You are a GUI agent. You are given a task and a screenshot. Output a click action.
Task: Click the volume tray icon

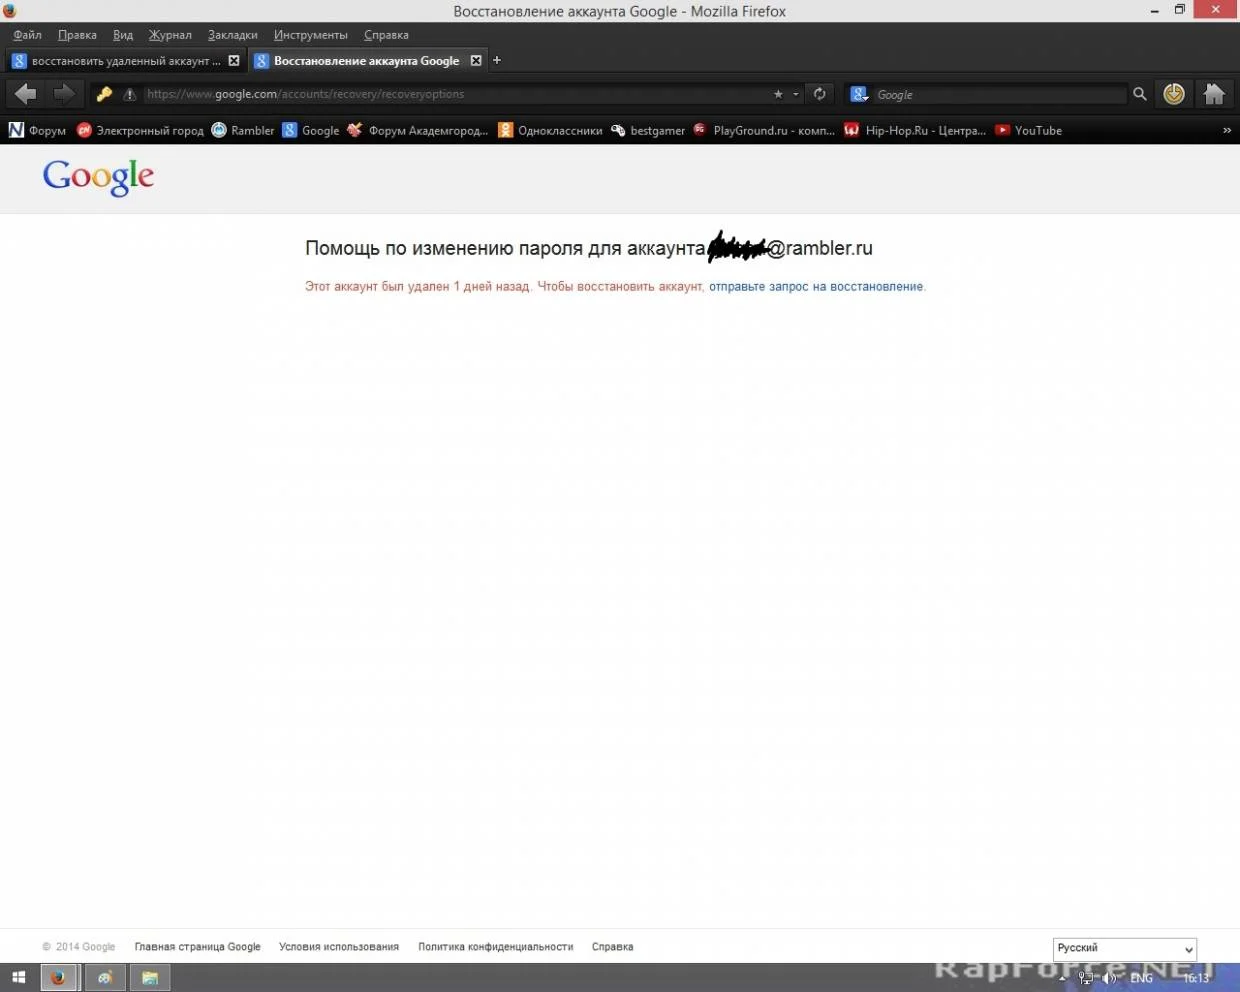(x=1109, y=978)
